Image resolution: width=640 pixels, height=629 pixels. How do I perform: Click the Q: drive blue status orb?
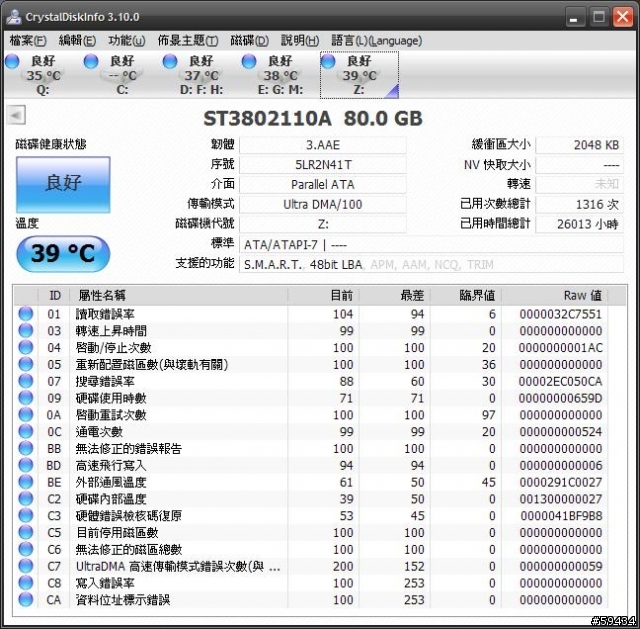point(12,61)
